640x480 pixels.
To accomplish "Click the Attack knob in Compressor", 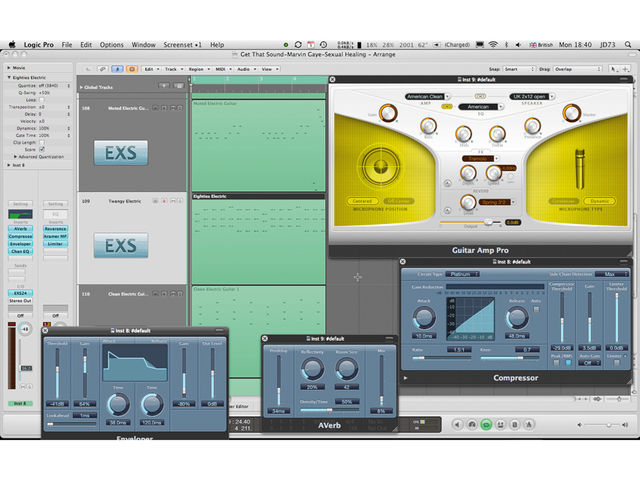I will pos(424,318).
